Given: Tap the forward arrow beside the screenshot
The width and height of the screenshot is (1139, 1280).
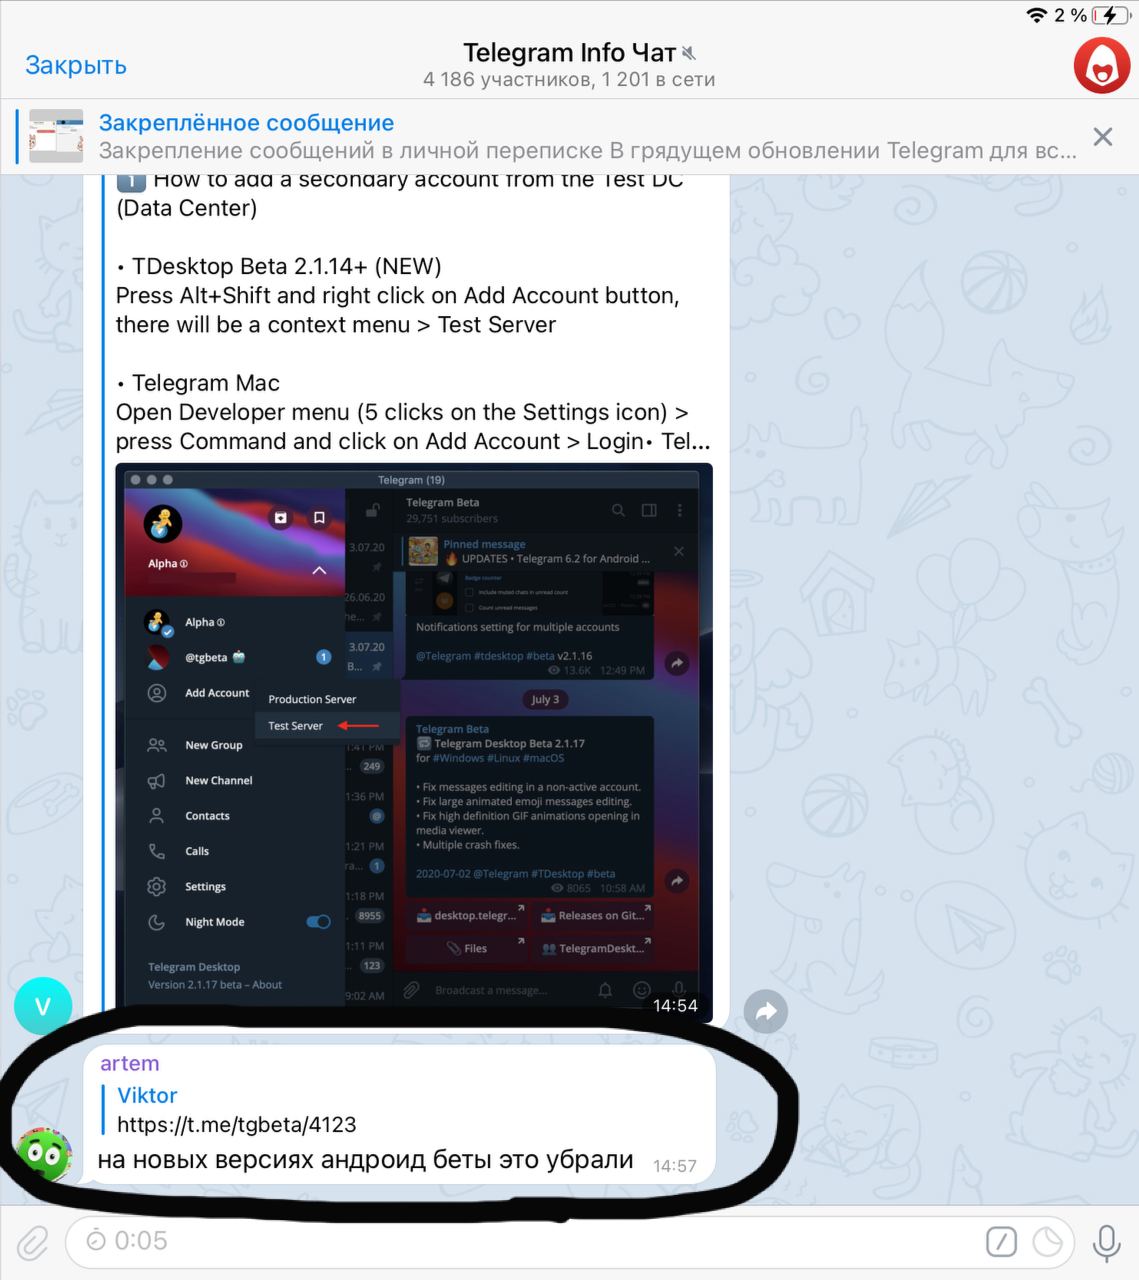Looking at the screenshot, I should [x=766, y=1011].
